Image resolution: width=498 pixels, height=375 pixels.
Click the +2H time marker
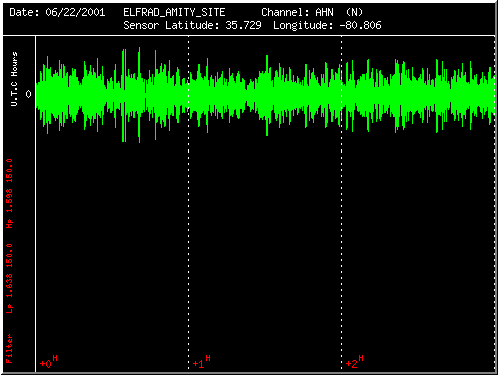tap(355, 362)
